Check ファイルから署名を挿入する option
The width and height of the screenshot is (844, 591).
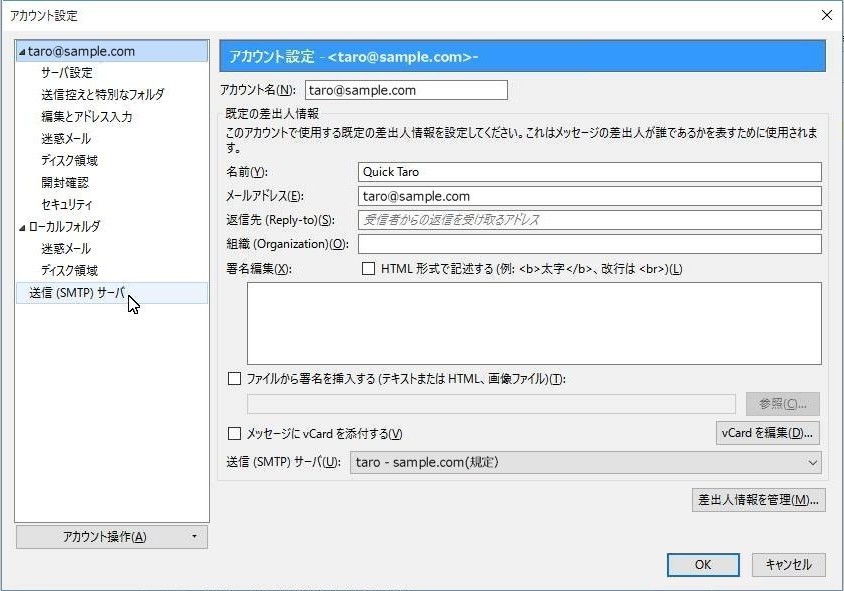coord(235,379)
